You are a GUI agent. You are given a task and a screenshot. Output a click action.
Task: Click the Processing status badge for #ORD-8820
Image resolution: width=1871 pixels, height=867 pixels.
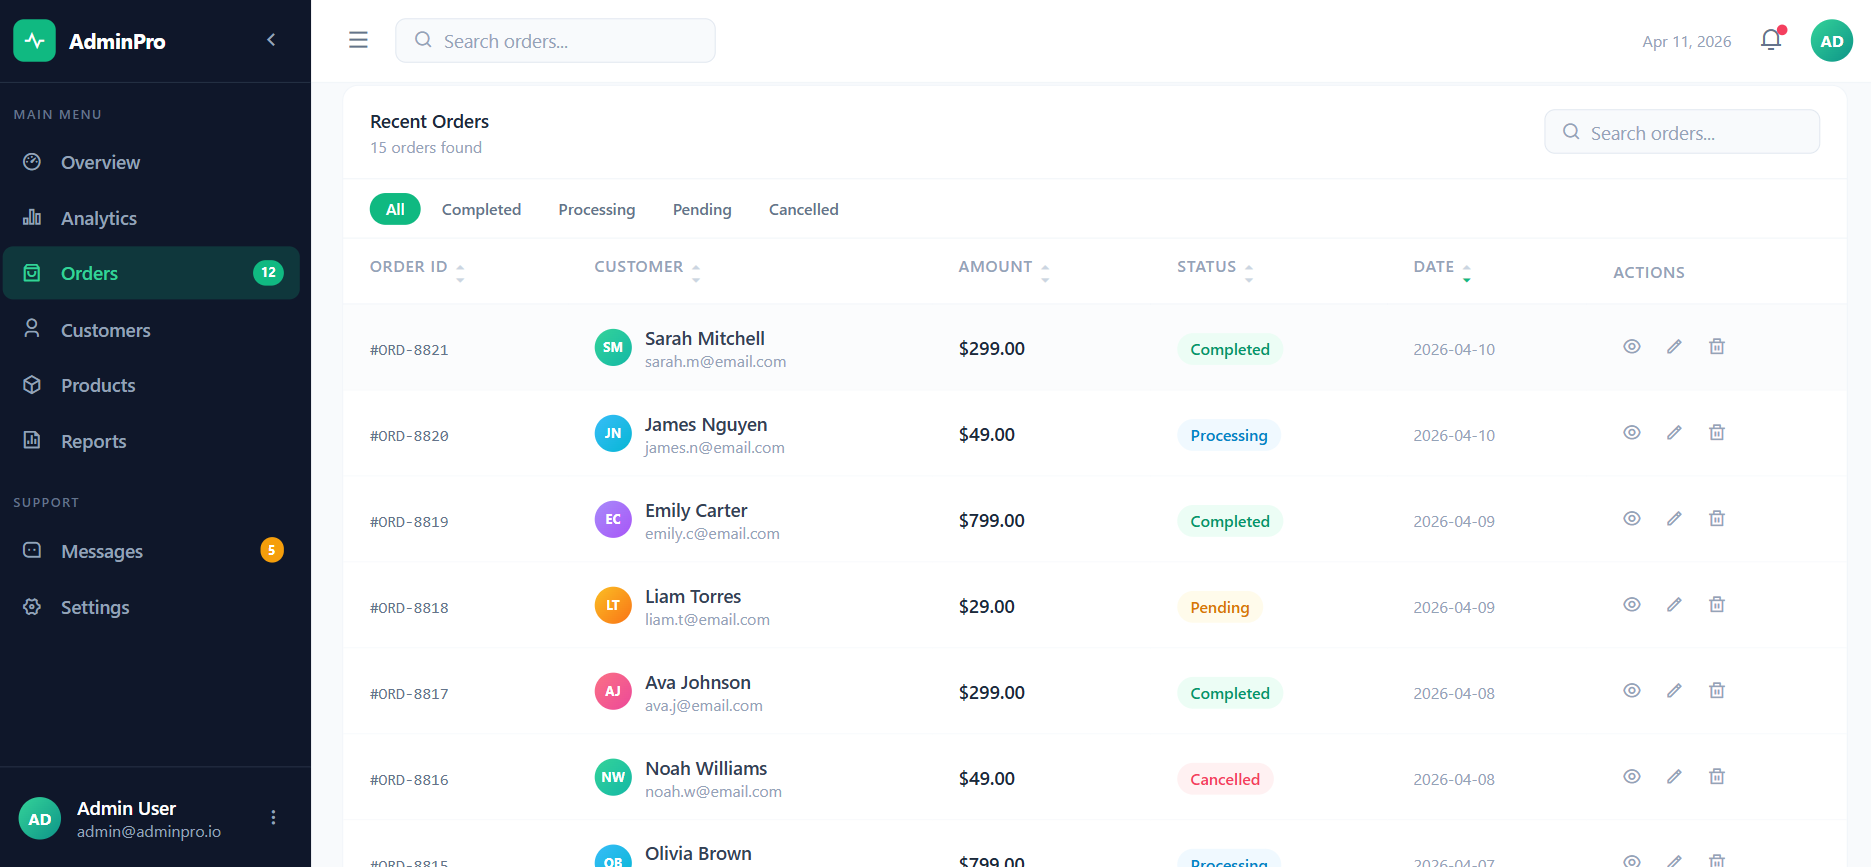(x=1229, y=435)
